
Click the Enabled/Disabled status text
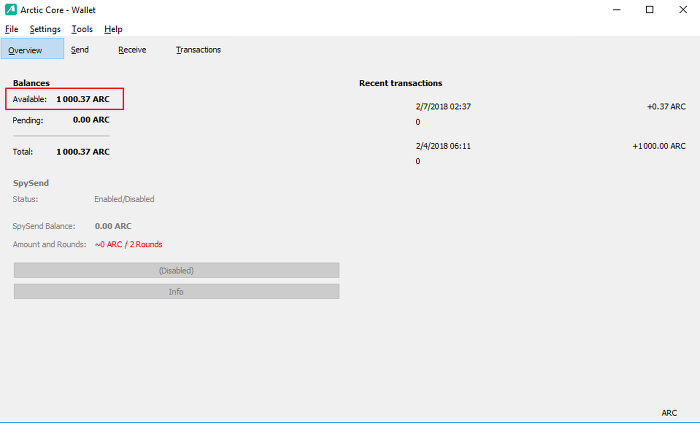click(124, 199)
